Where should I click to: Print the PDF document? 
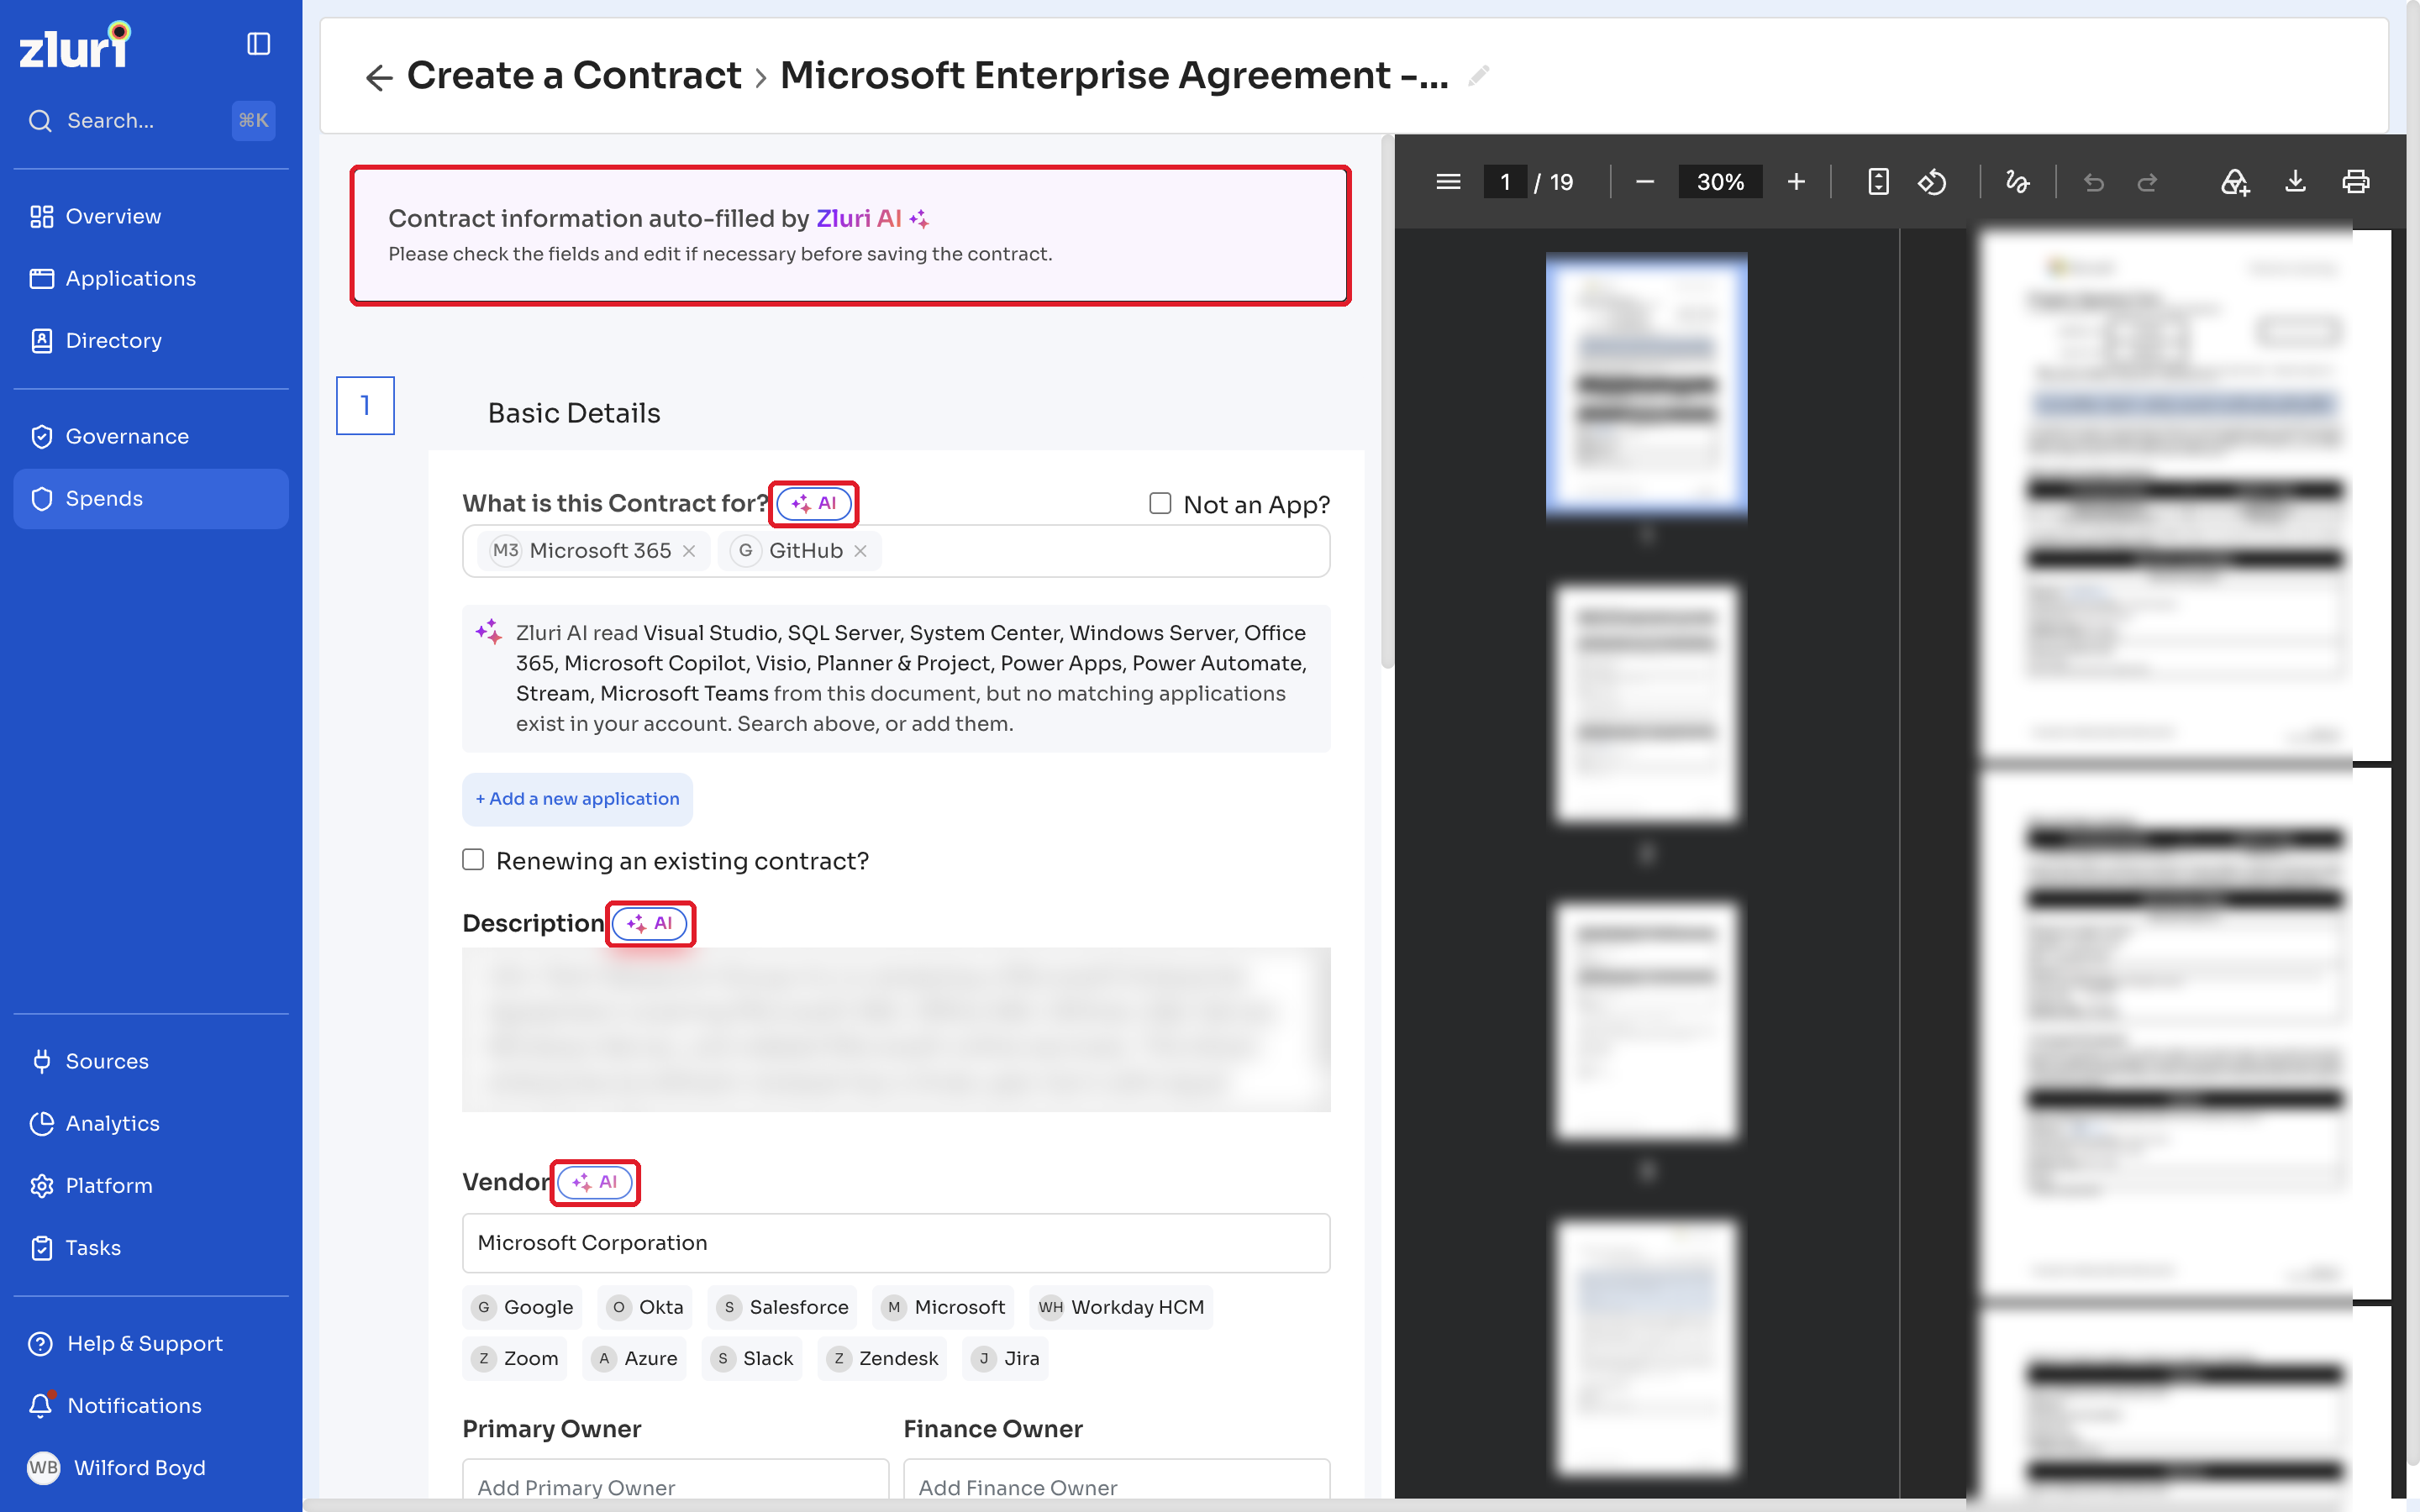point(2355,182)
